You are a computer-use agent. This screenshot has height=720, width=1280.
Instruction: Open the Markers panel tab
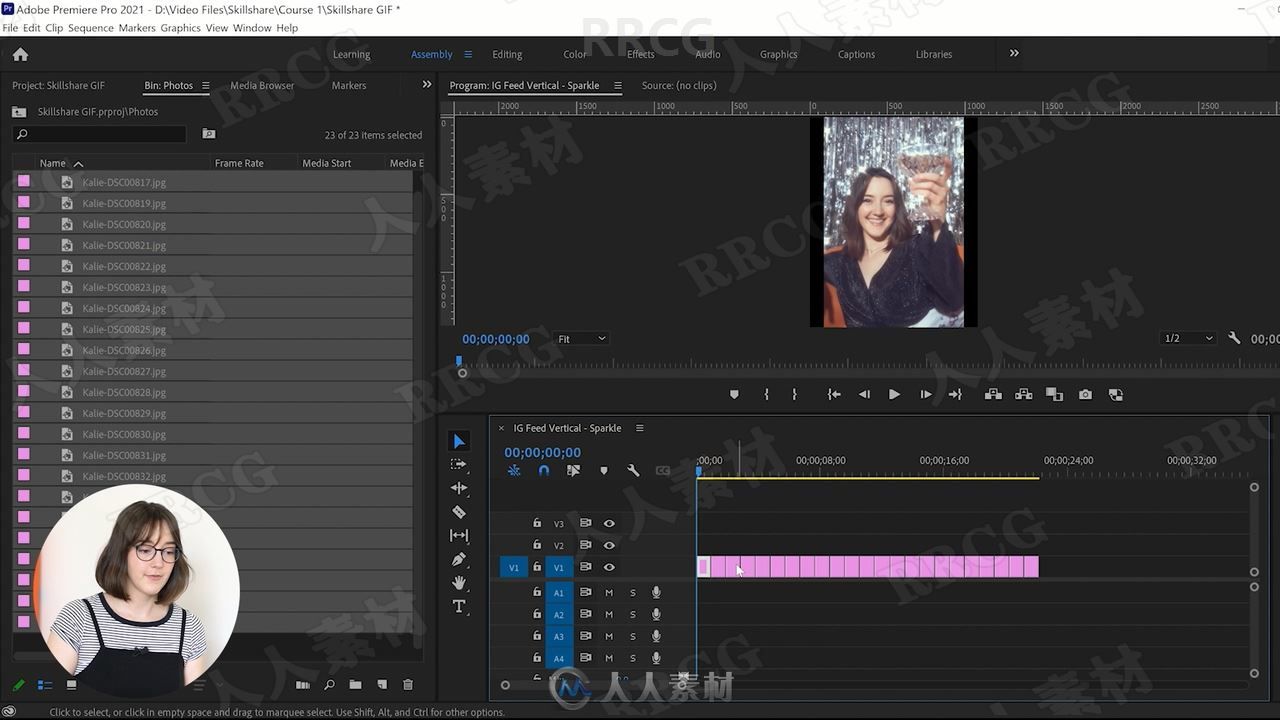[x=349, y=85]
